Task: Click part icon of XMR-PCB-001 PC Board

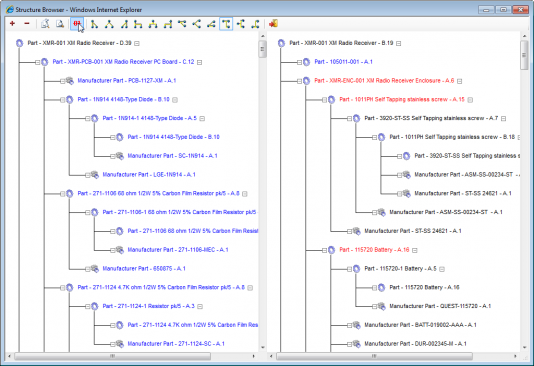Action: click(x=45, y=62)
